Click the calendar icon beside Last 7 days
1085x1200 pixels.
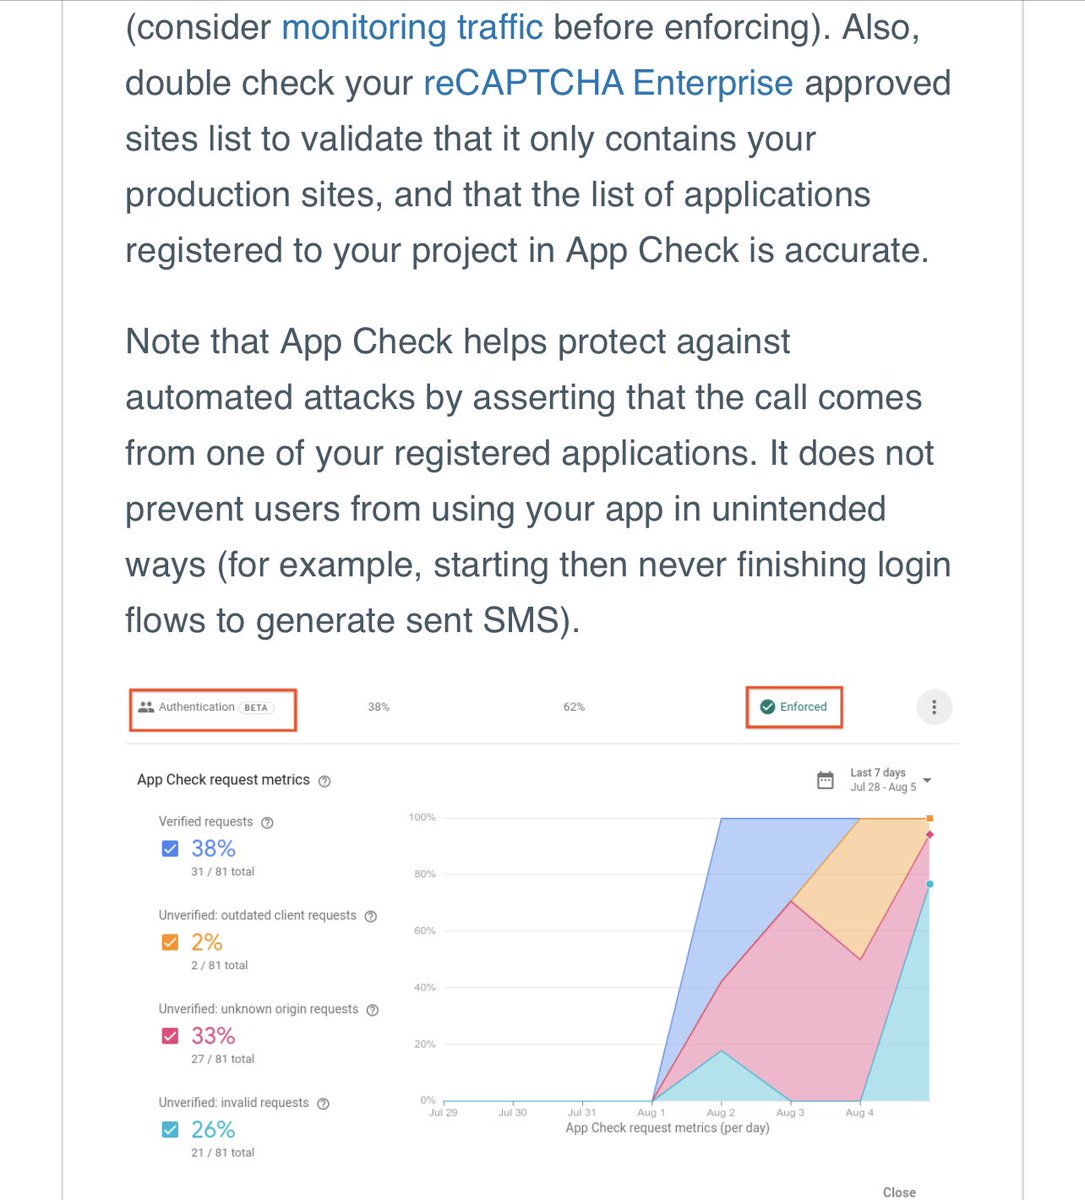(825, 780)
